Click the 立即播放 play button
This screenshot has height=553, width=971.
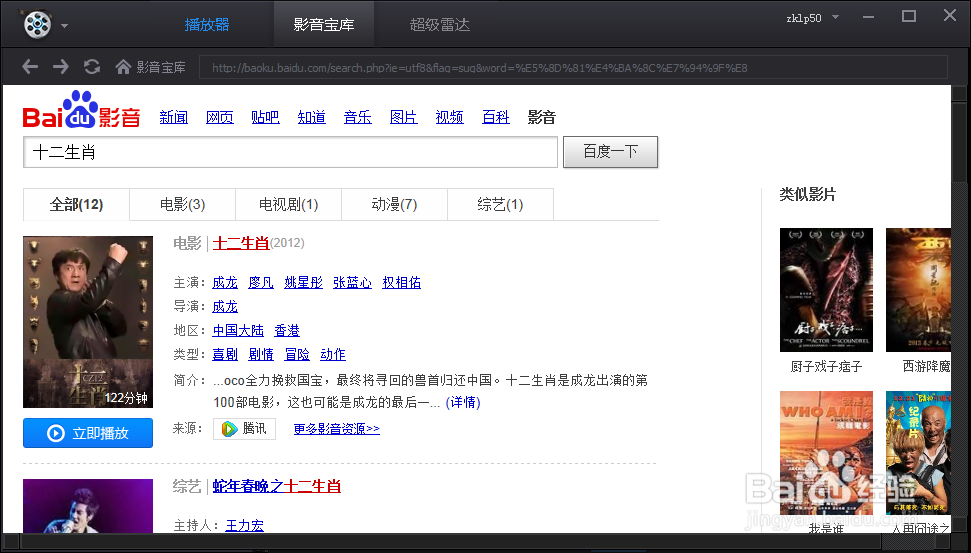tap(88, 433)
